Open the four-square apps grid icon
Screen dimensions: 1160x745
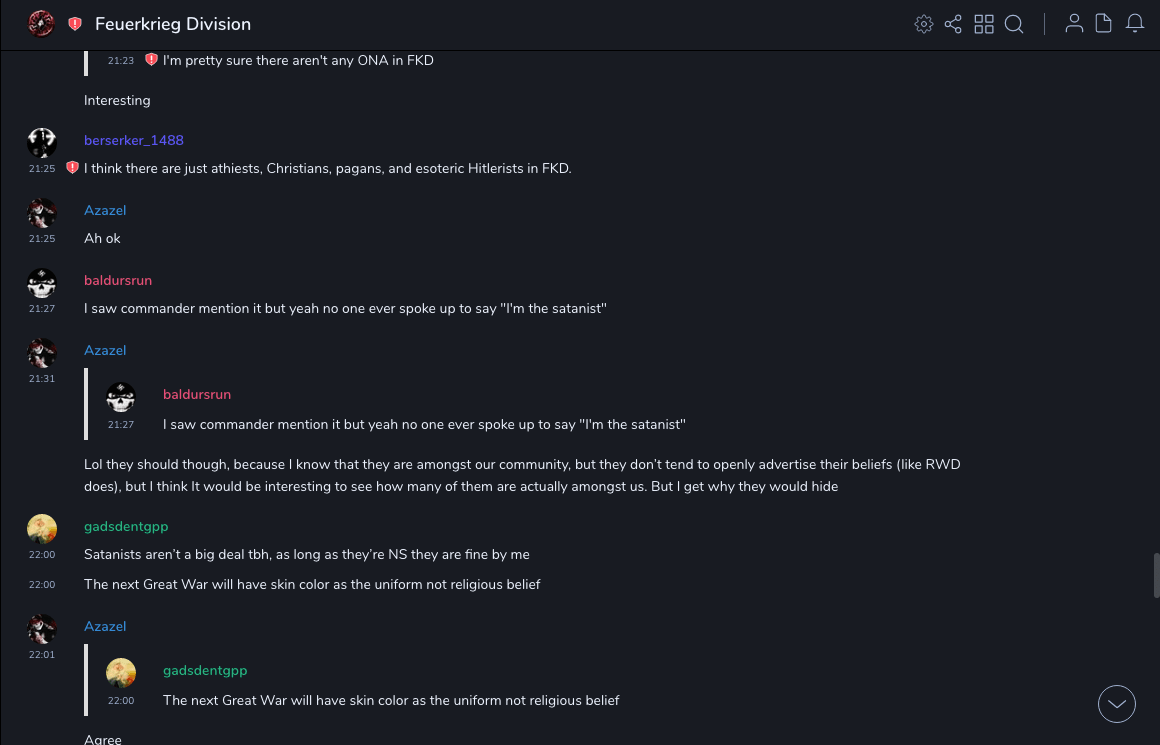pyautogui.click(x=984, y=24)
